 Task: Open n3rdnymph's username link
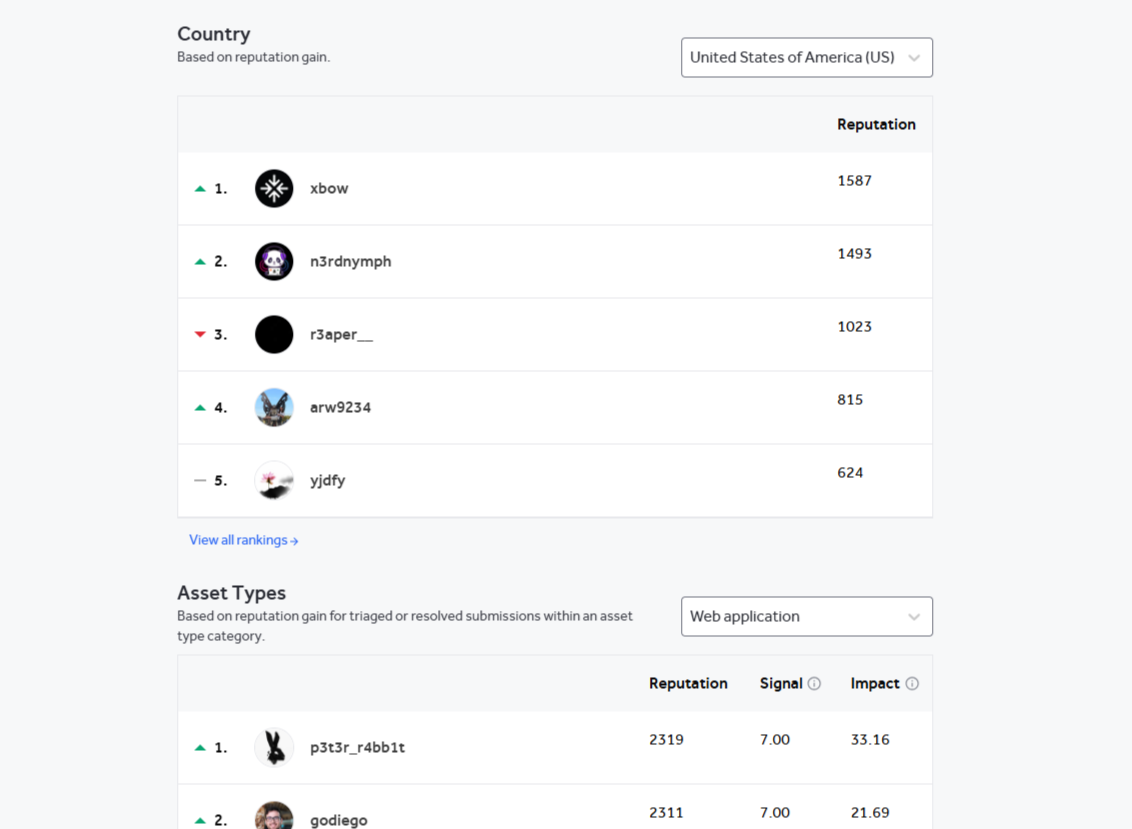pos(350,261)
